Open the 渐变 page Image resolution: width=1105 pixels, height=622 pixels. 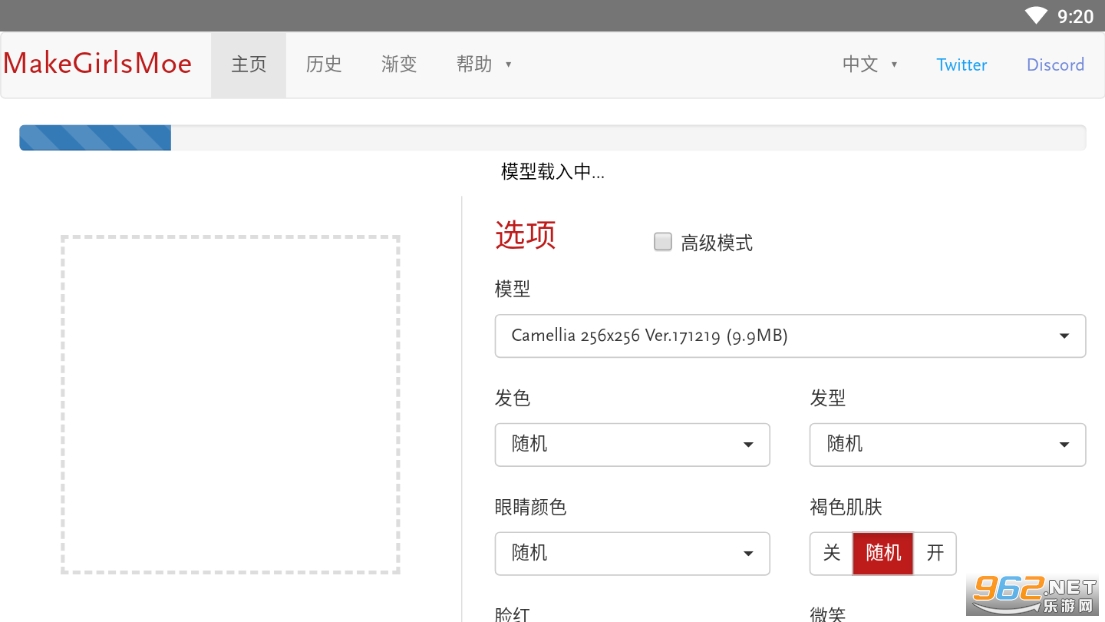point(398,64)
